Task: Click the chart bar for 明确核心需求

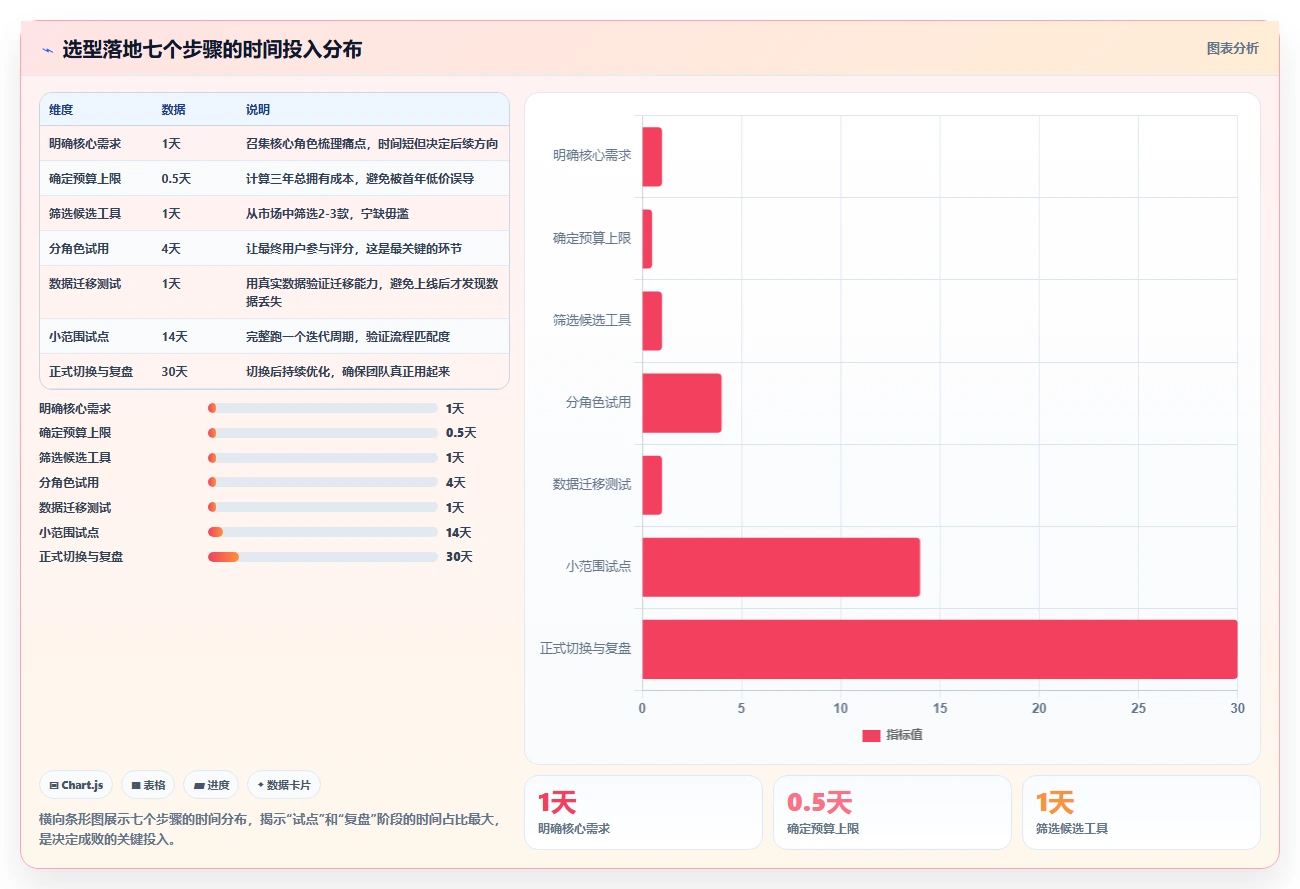Action: pos(652,157)
